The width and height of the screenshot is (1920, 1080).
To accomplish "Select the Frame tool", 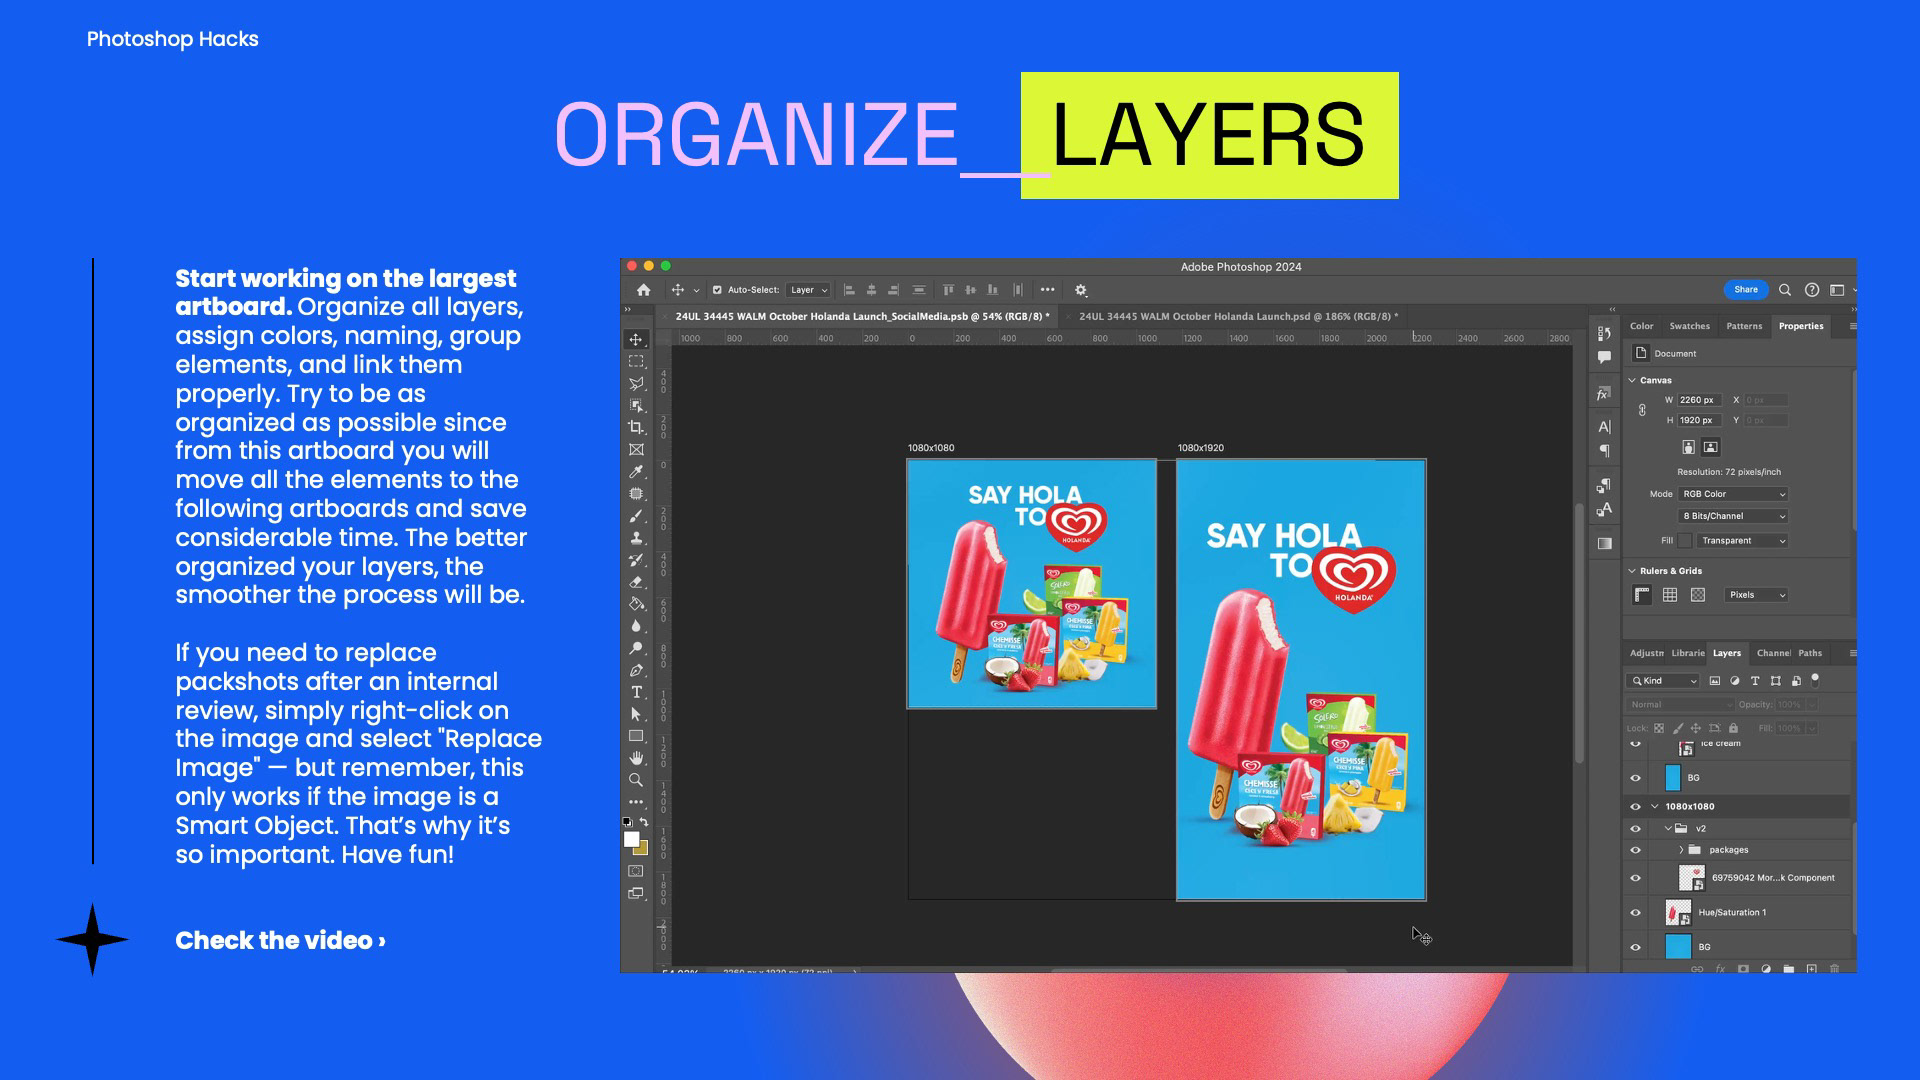I will coord(636,450).
